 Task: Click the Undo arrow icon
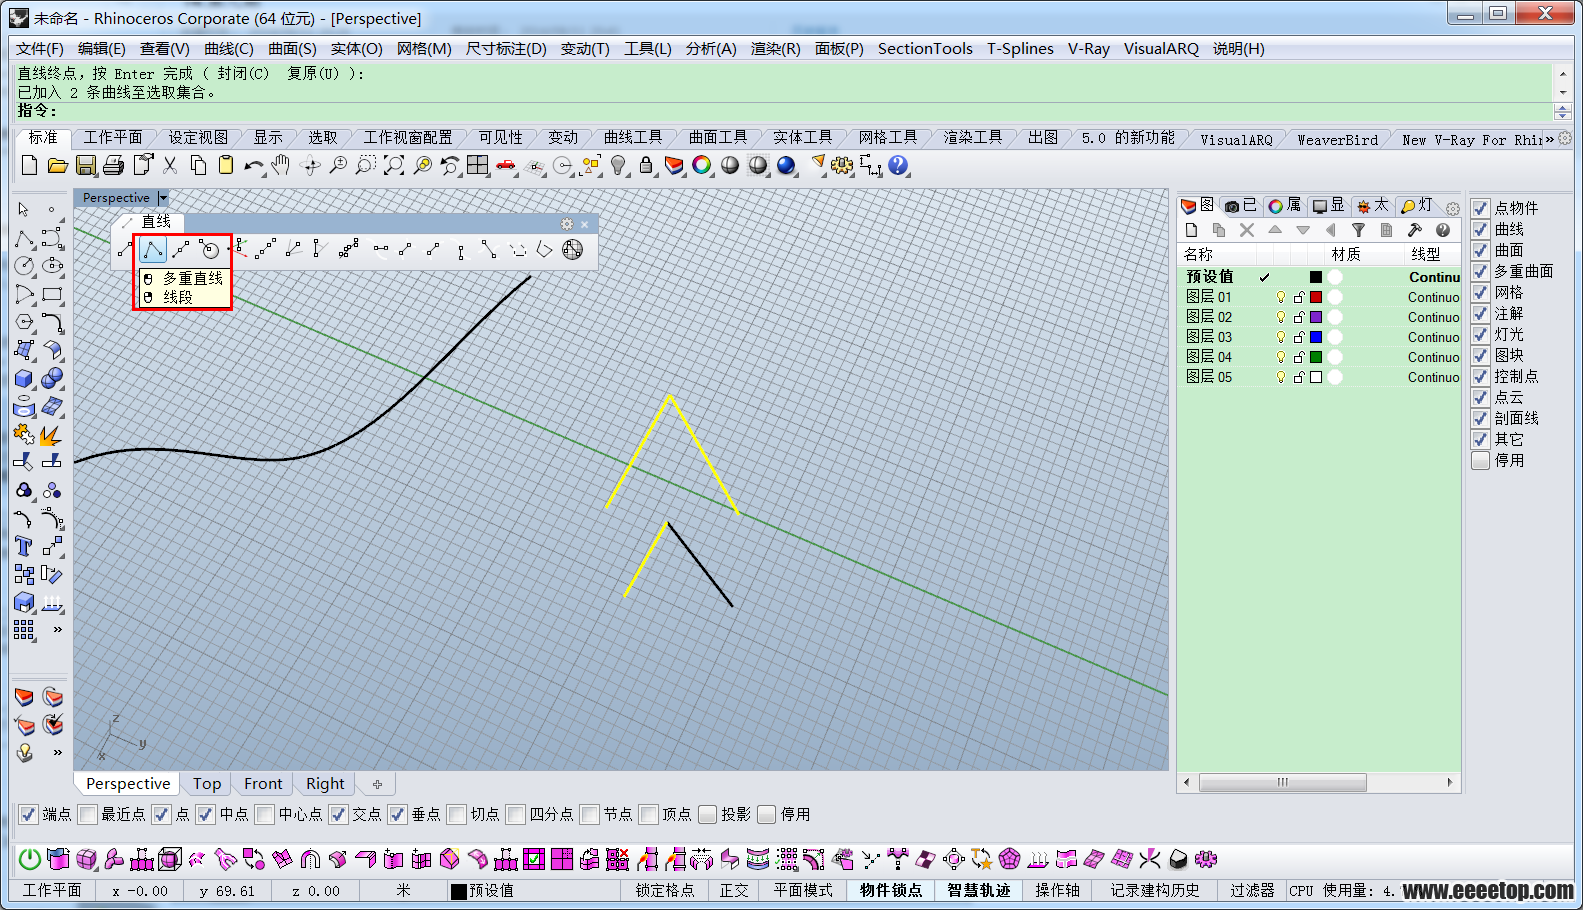click(254, 166)
